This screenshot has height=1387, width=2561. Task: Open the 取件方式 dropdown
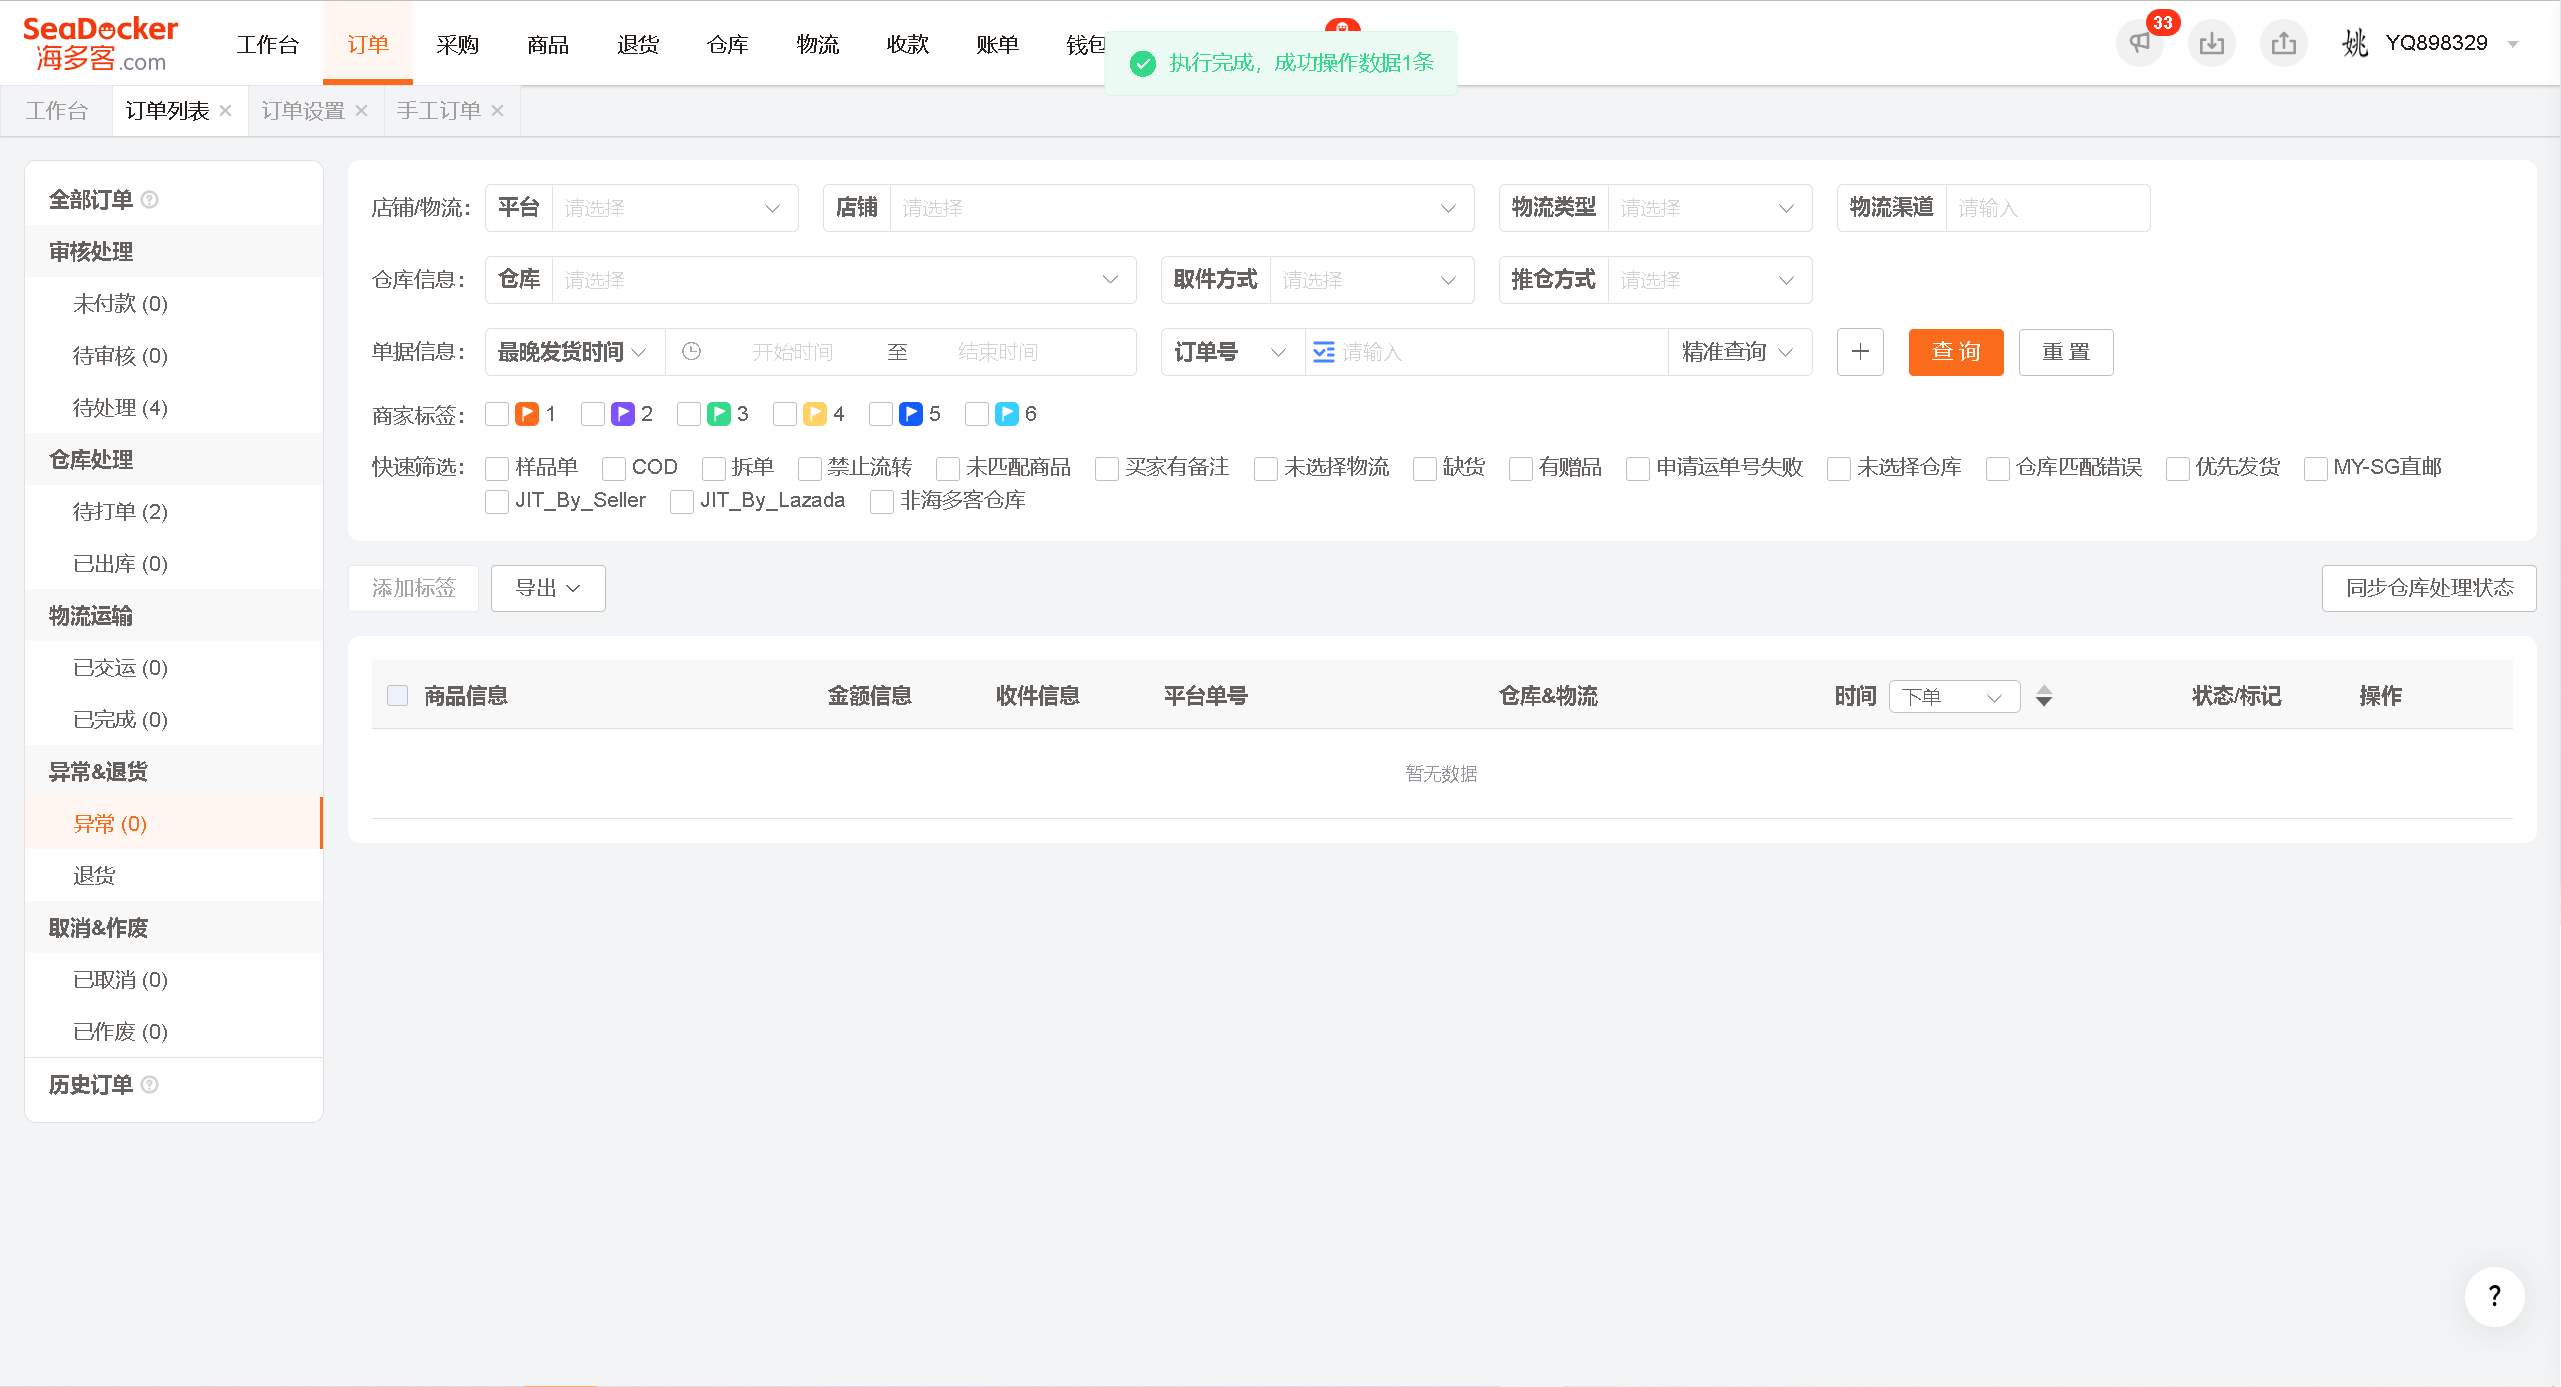click(x=1372, y=280)
